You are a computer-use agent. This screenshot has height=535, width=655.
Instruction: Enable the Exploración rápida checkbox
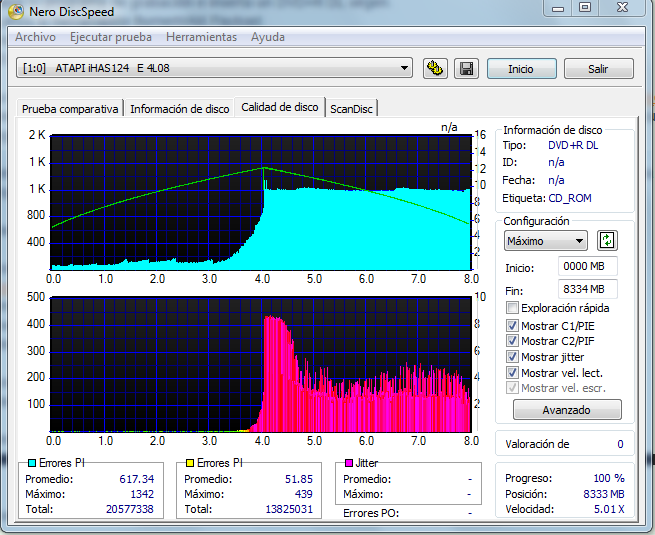click(x=513, y=308)
